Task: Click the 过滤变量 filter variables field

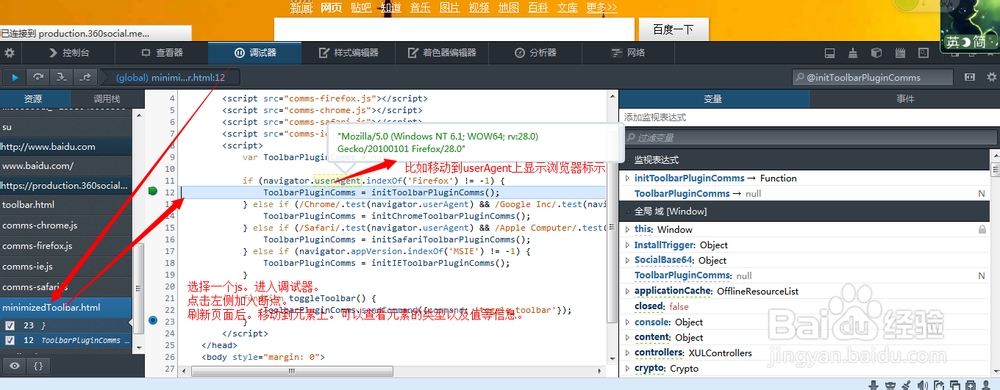Action: point(804,138)
